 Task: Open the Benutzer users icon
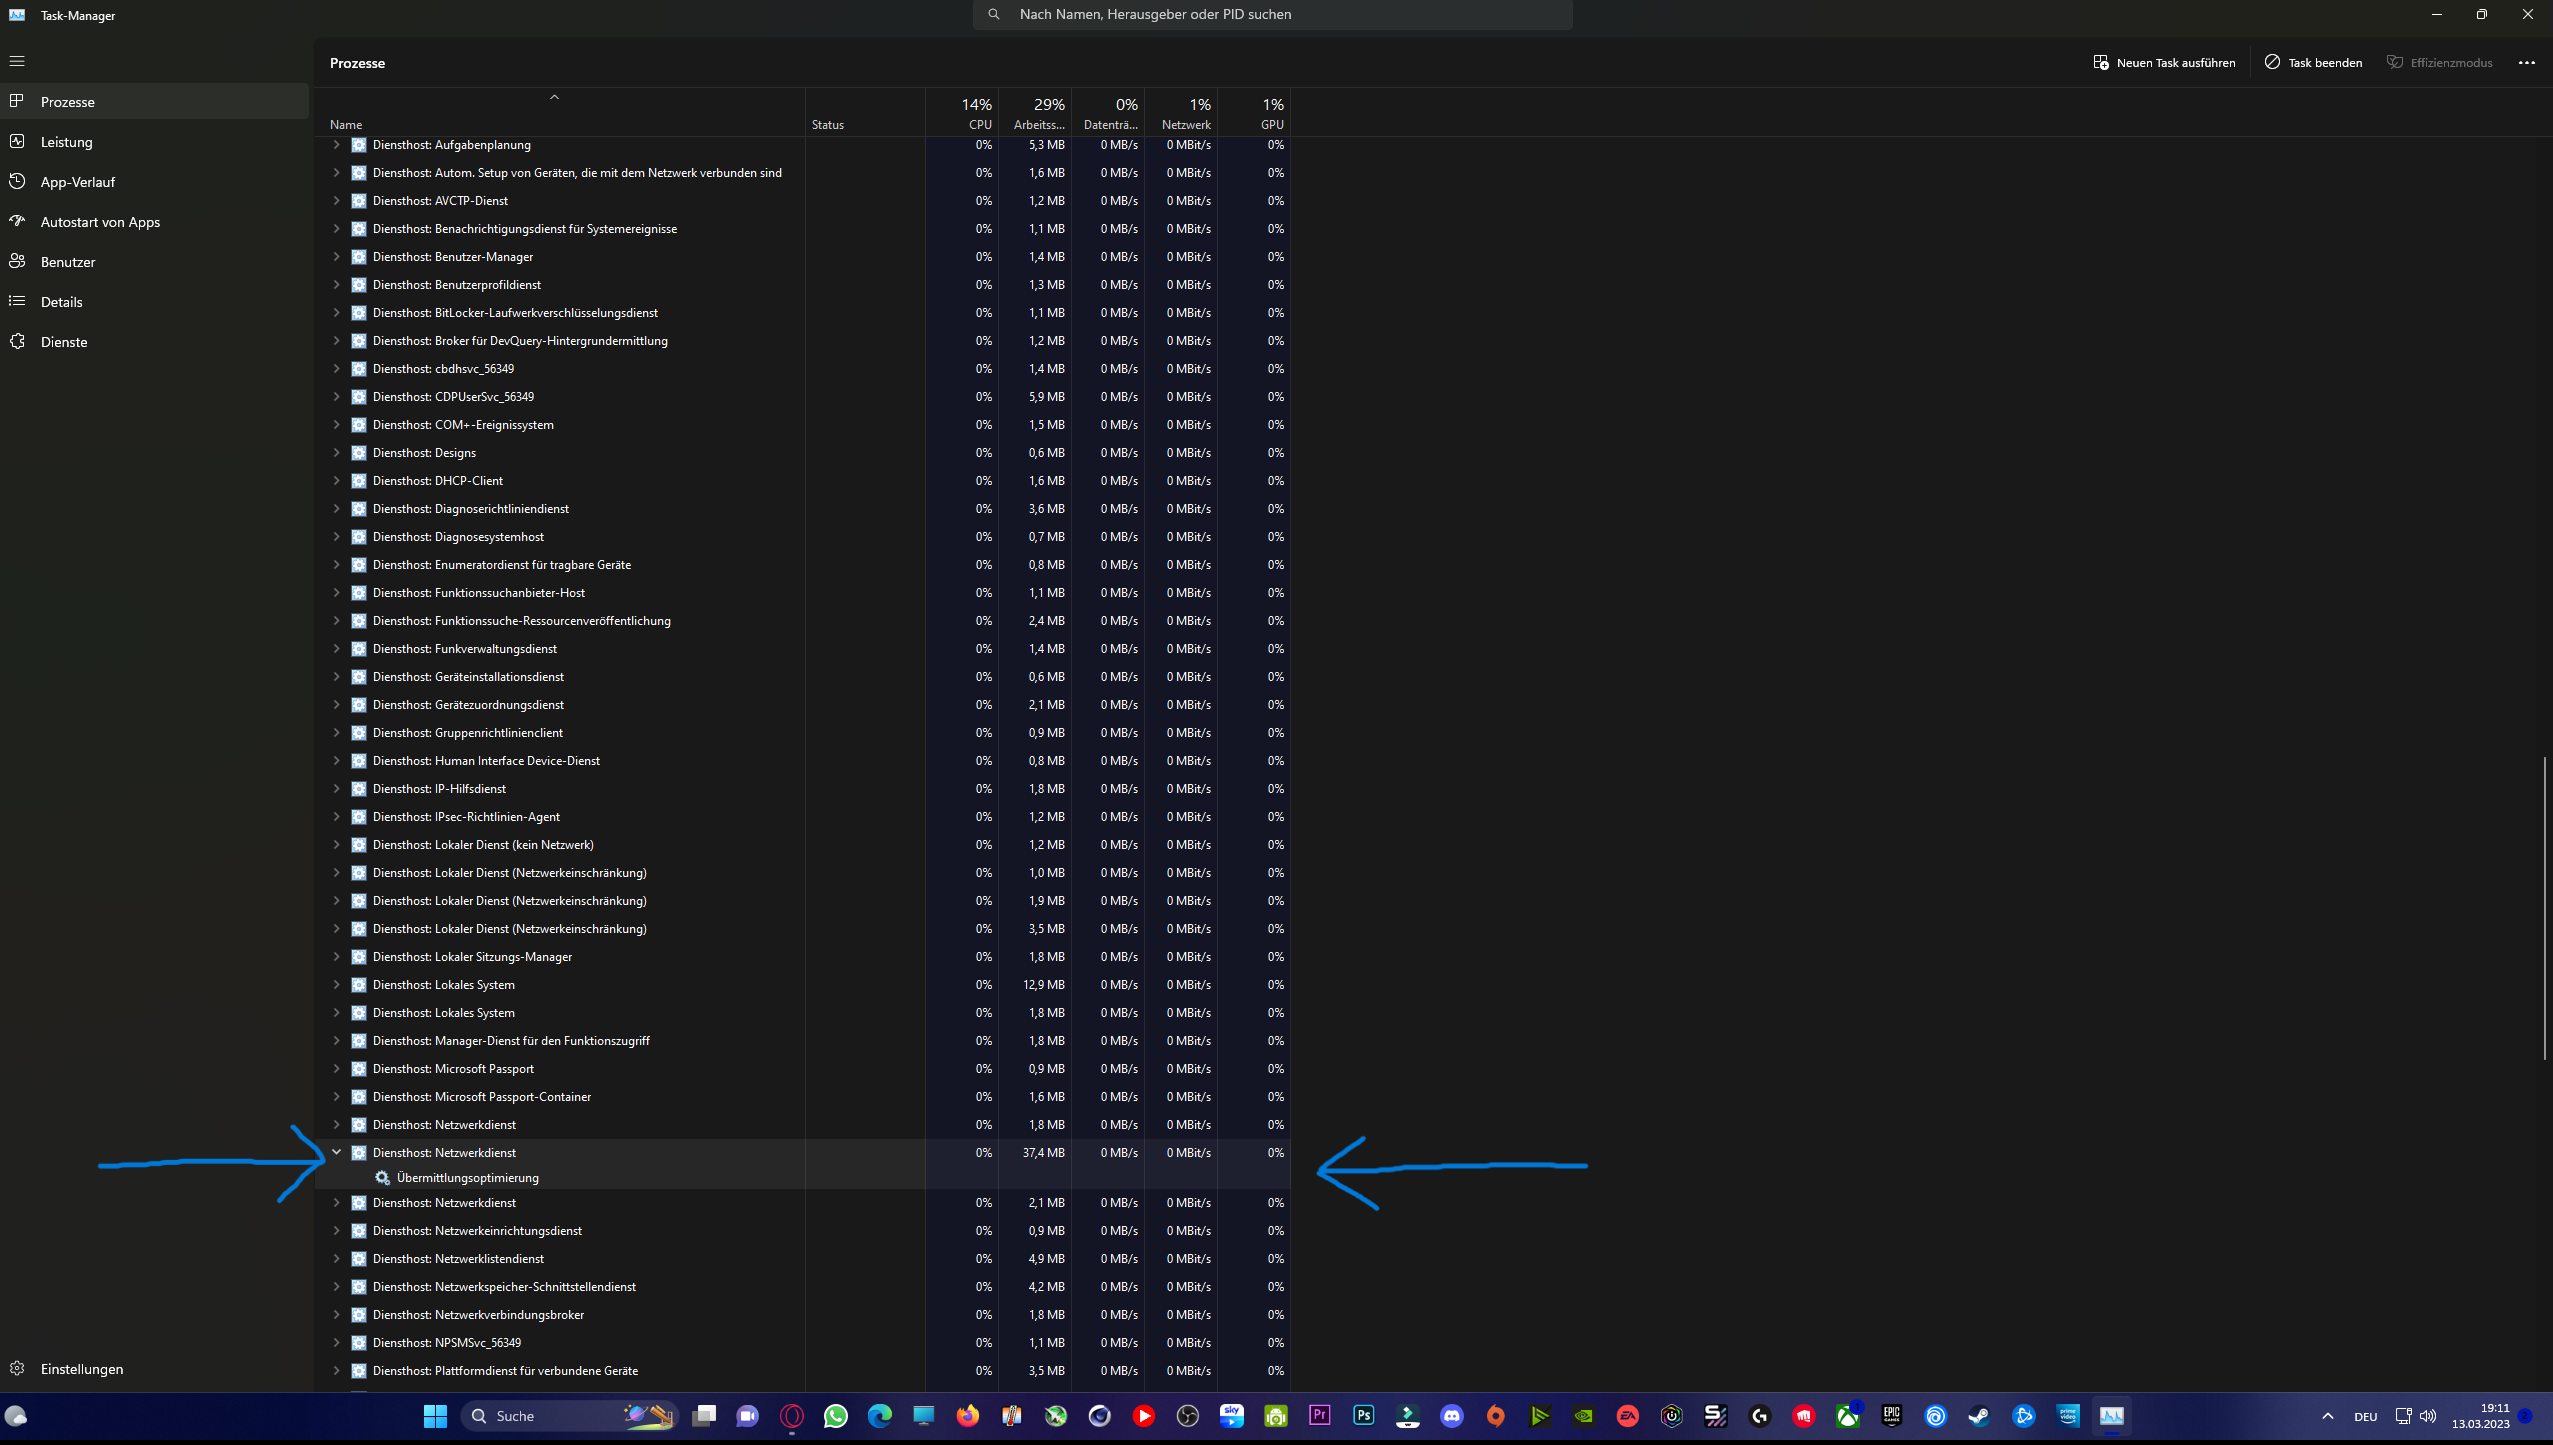point(17,262)
